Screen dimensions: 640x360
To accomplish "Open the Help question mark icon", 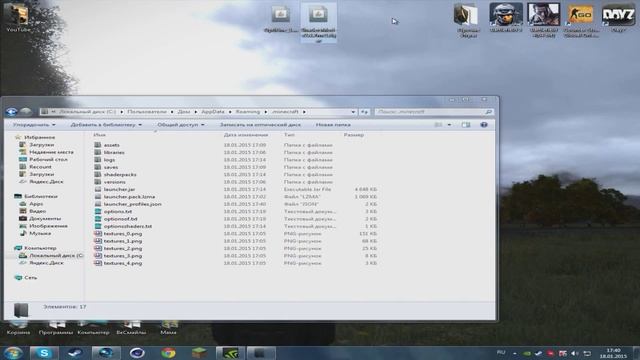I will 484,125.
